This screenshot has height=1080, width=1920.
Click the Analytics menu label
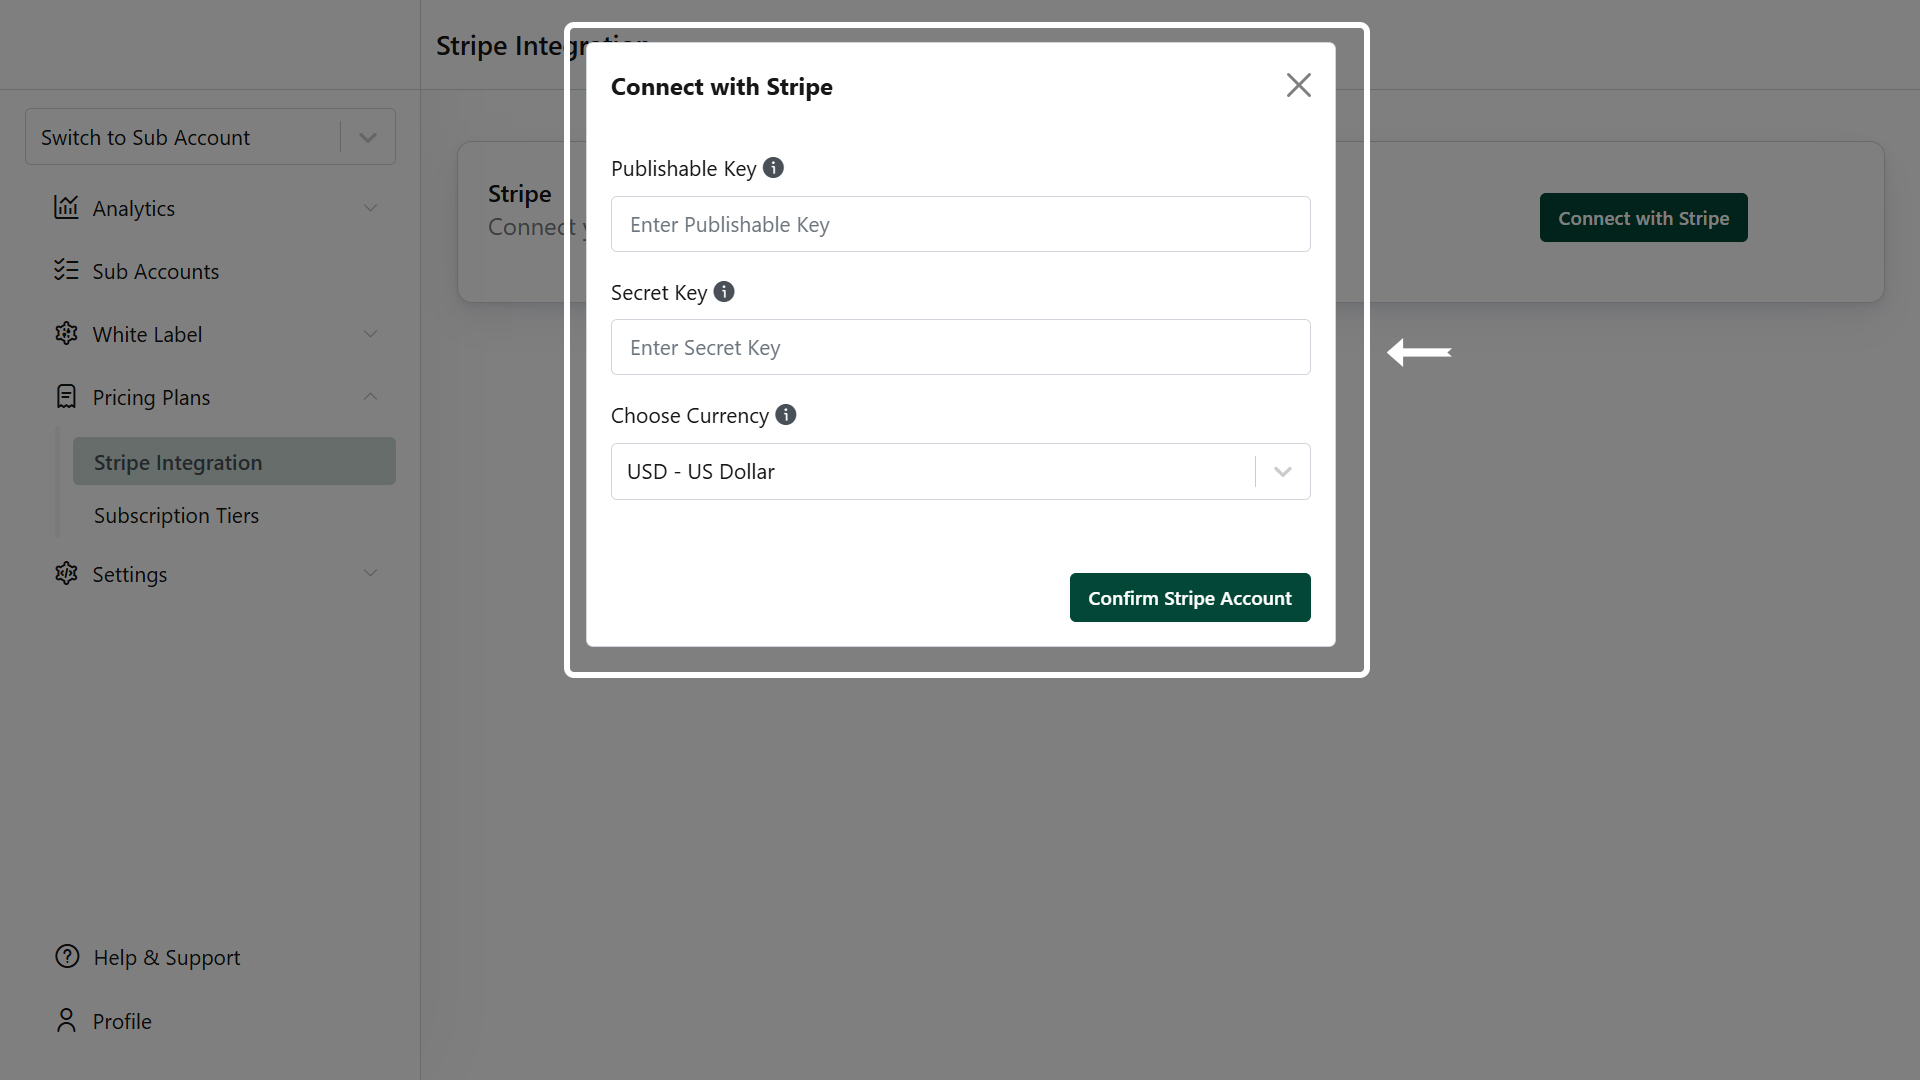(x=134, y=208)
